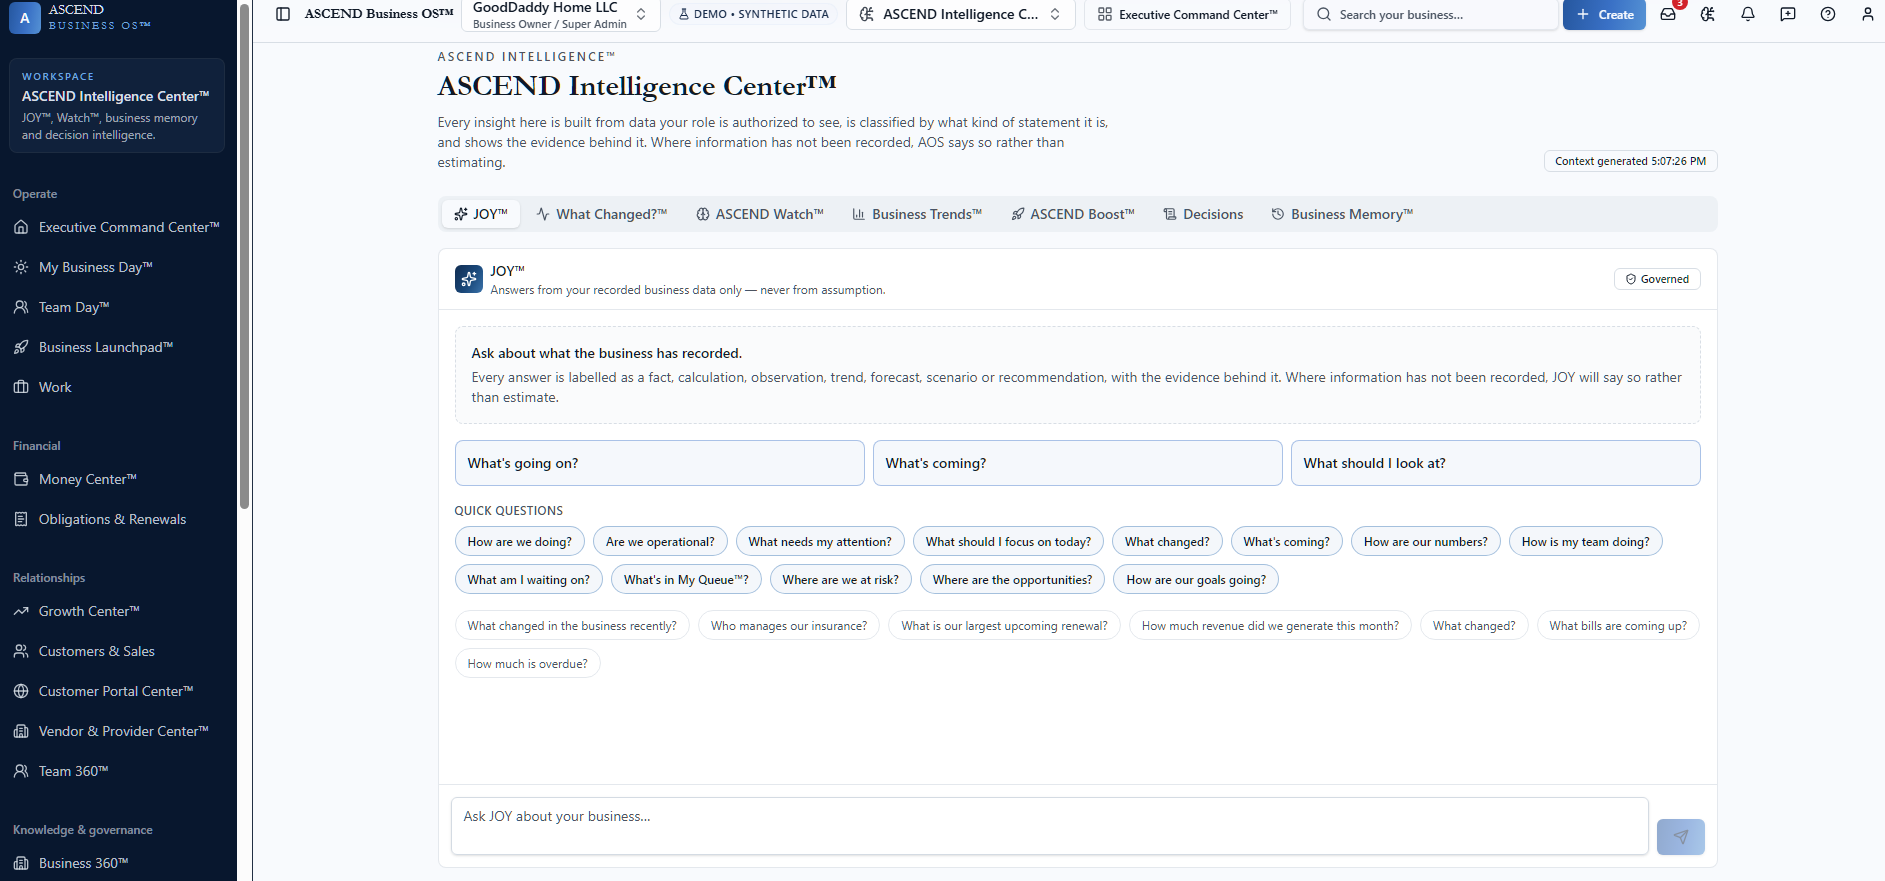Ask 'How are we doing?' quick question
Image resolution: width=1885 pixels, height=881 pixels.
(x=520, y=542)
